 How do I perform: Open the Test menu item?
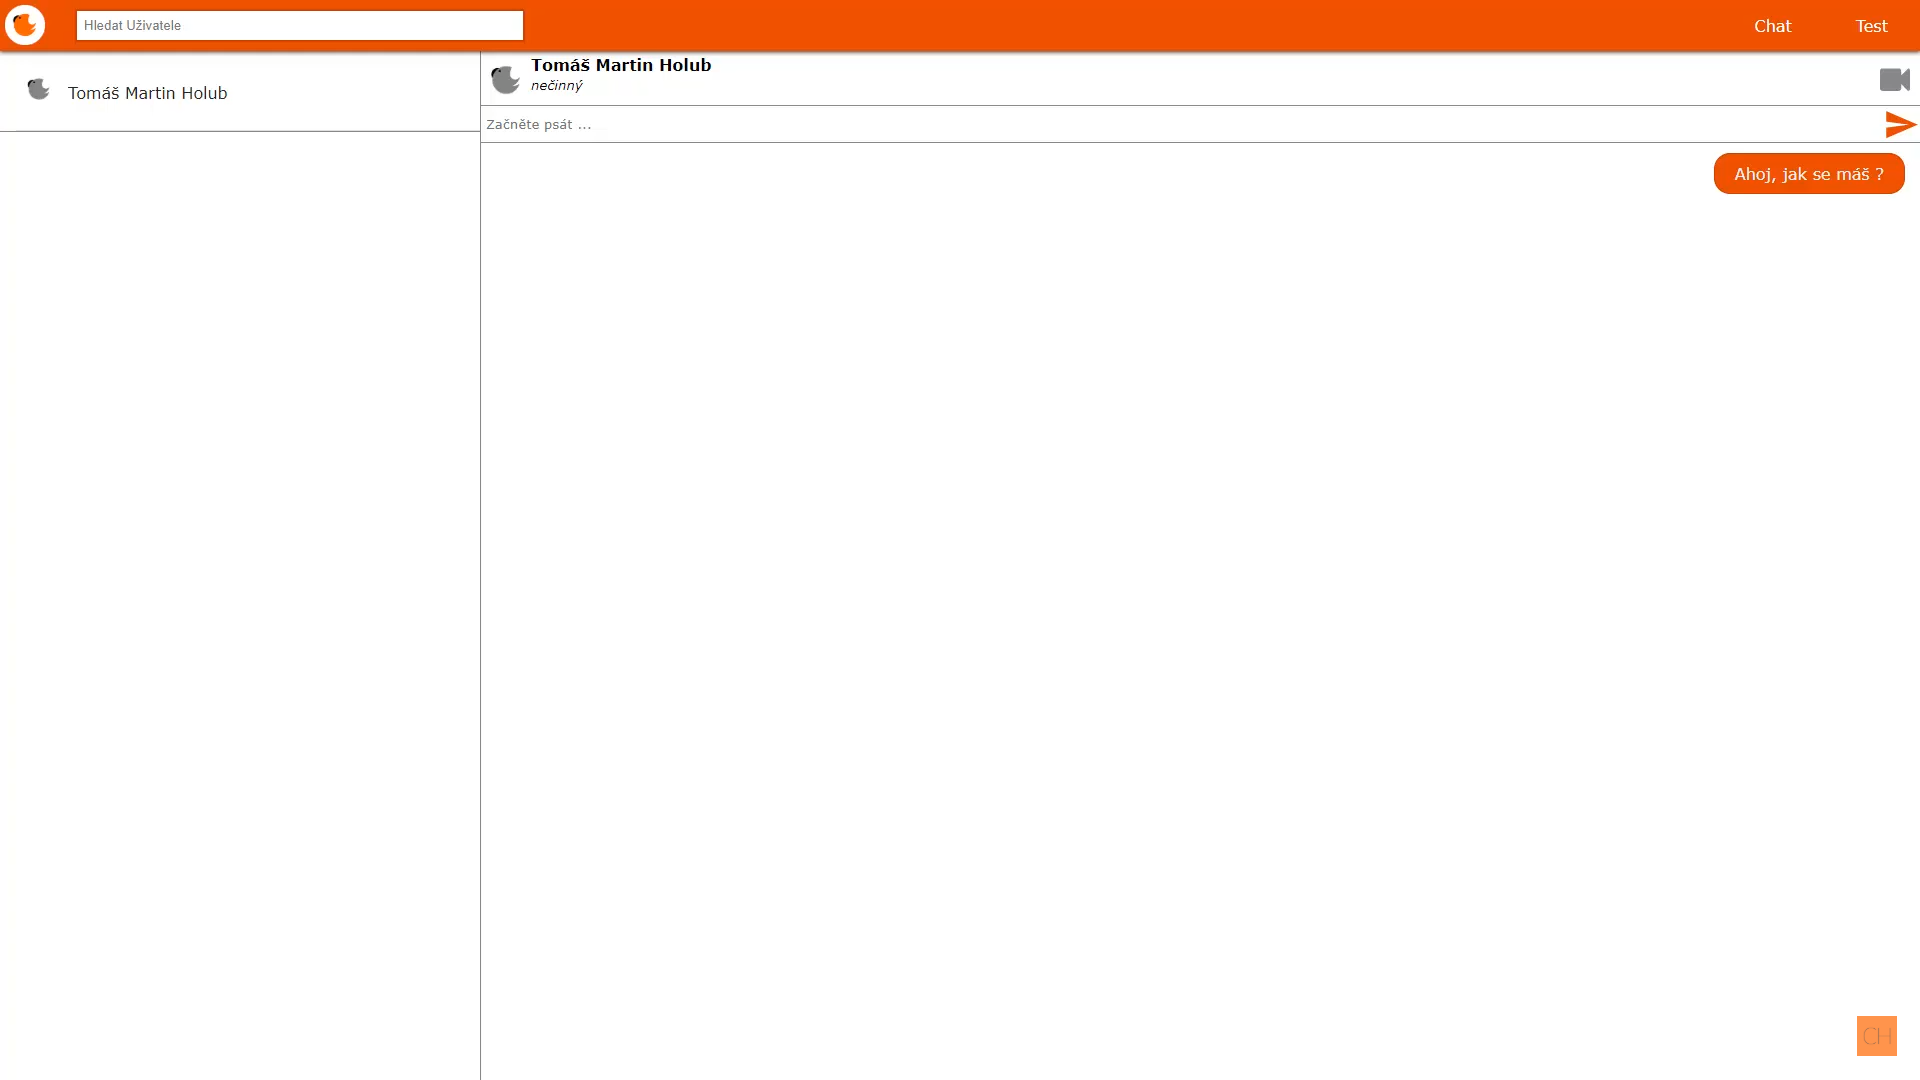pos(1871,26)
